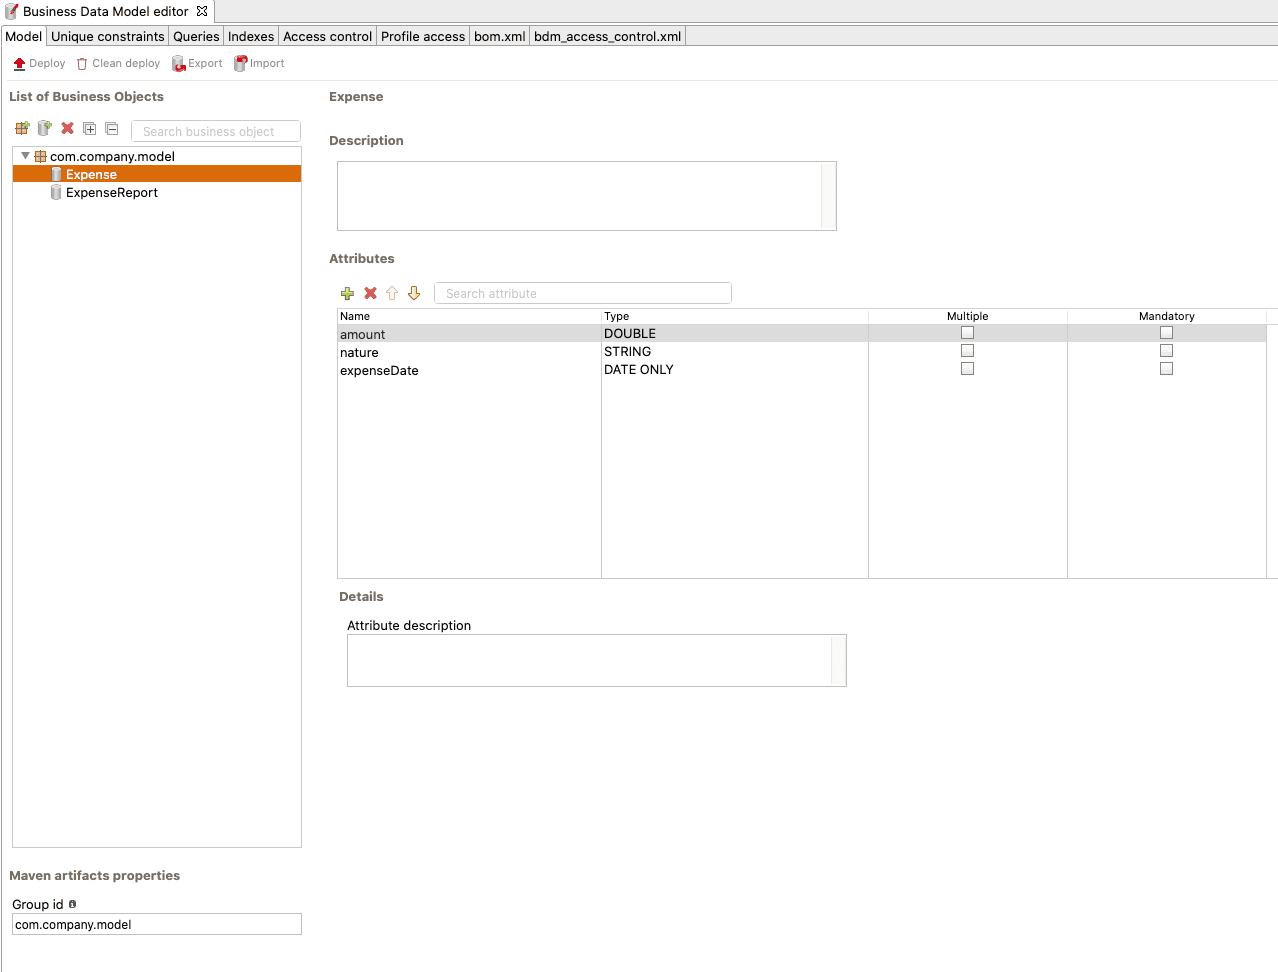1278x972 pixels.
Task: Add a new package to the model
Action: (x=22, y=128)
